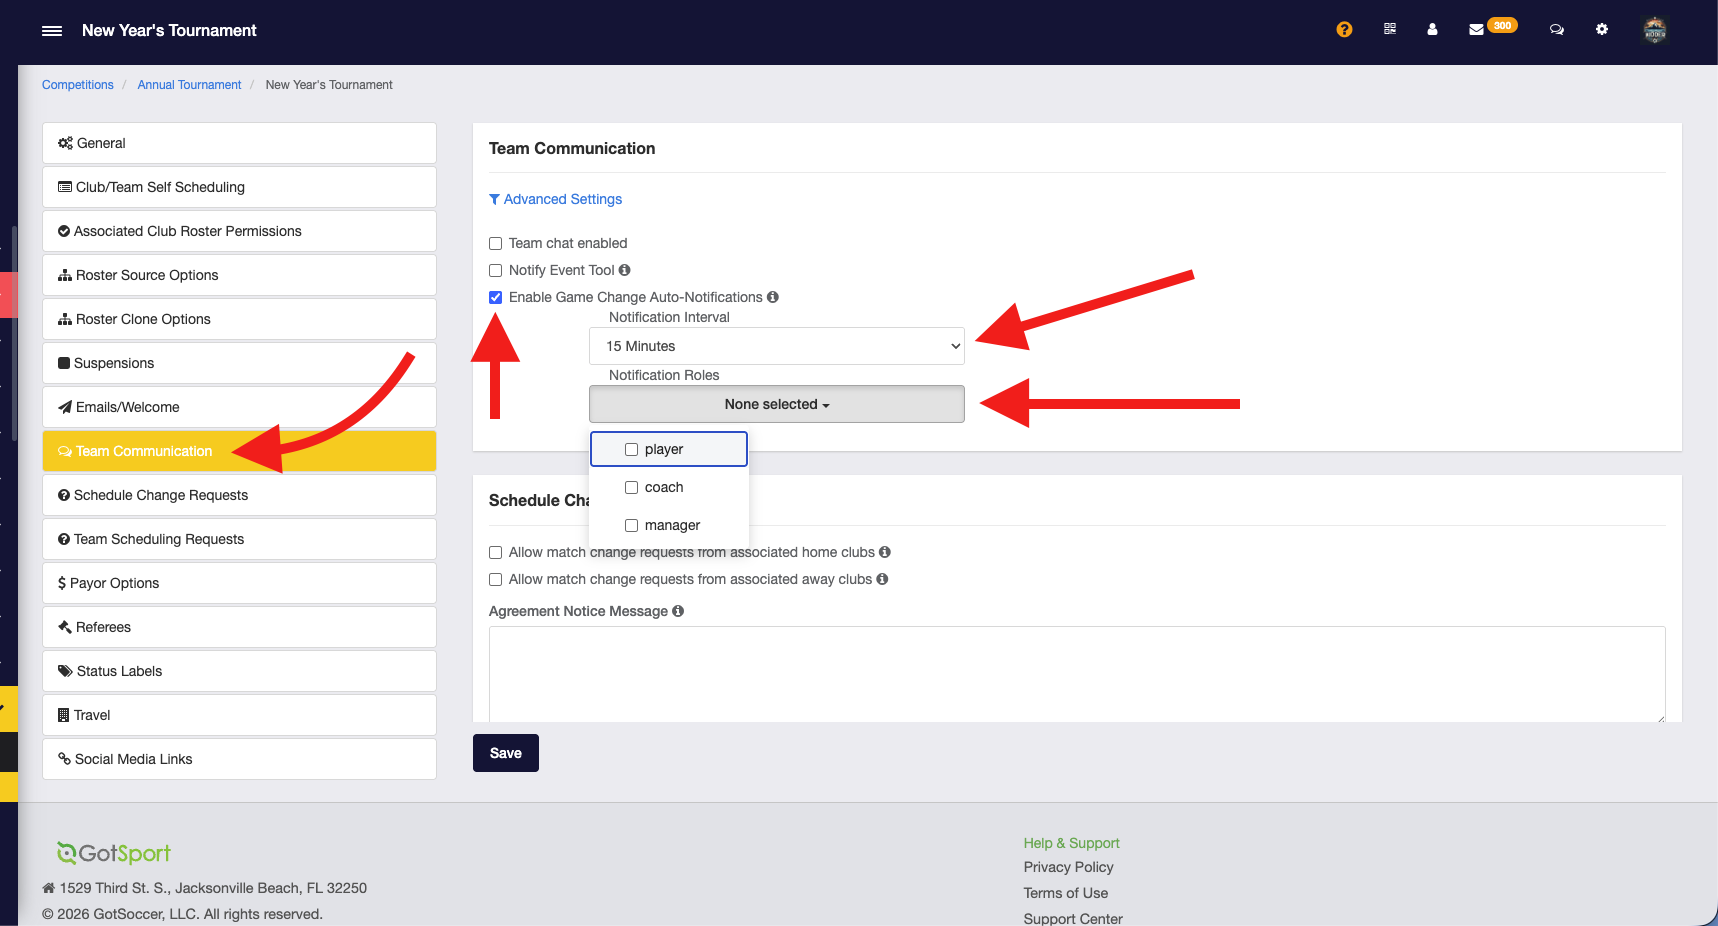Click the dashboard grid icon in header
This screenshot has width=1718, height=926.
click(x=1390, y=30)
